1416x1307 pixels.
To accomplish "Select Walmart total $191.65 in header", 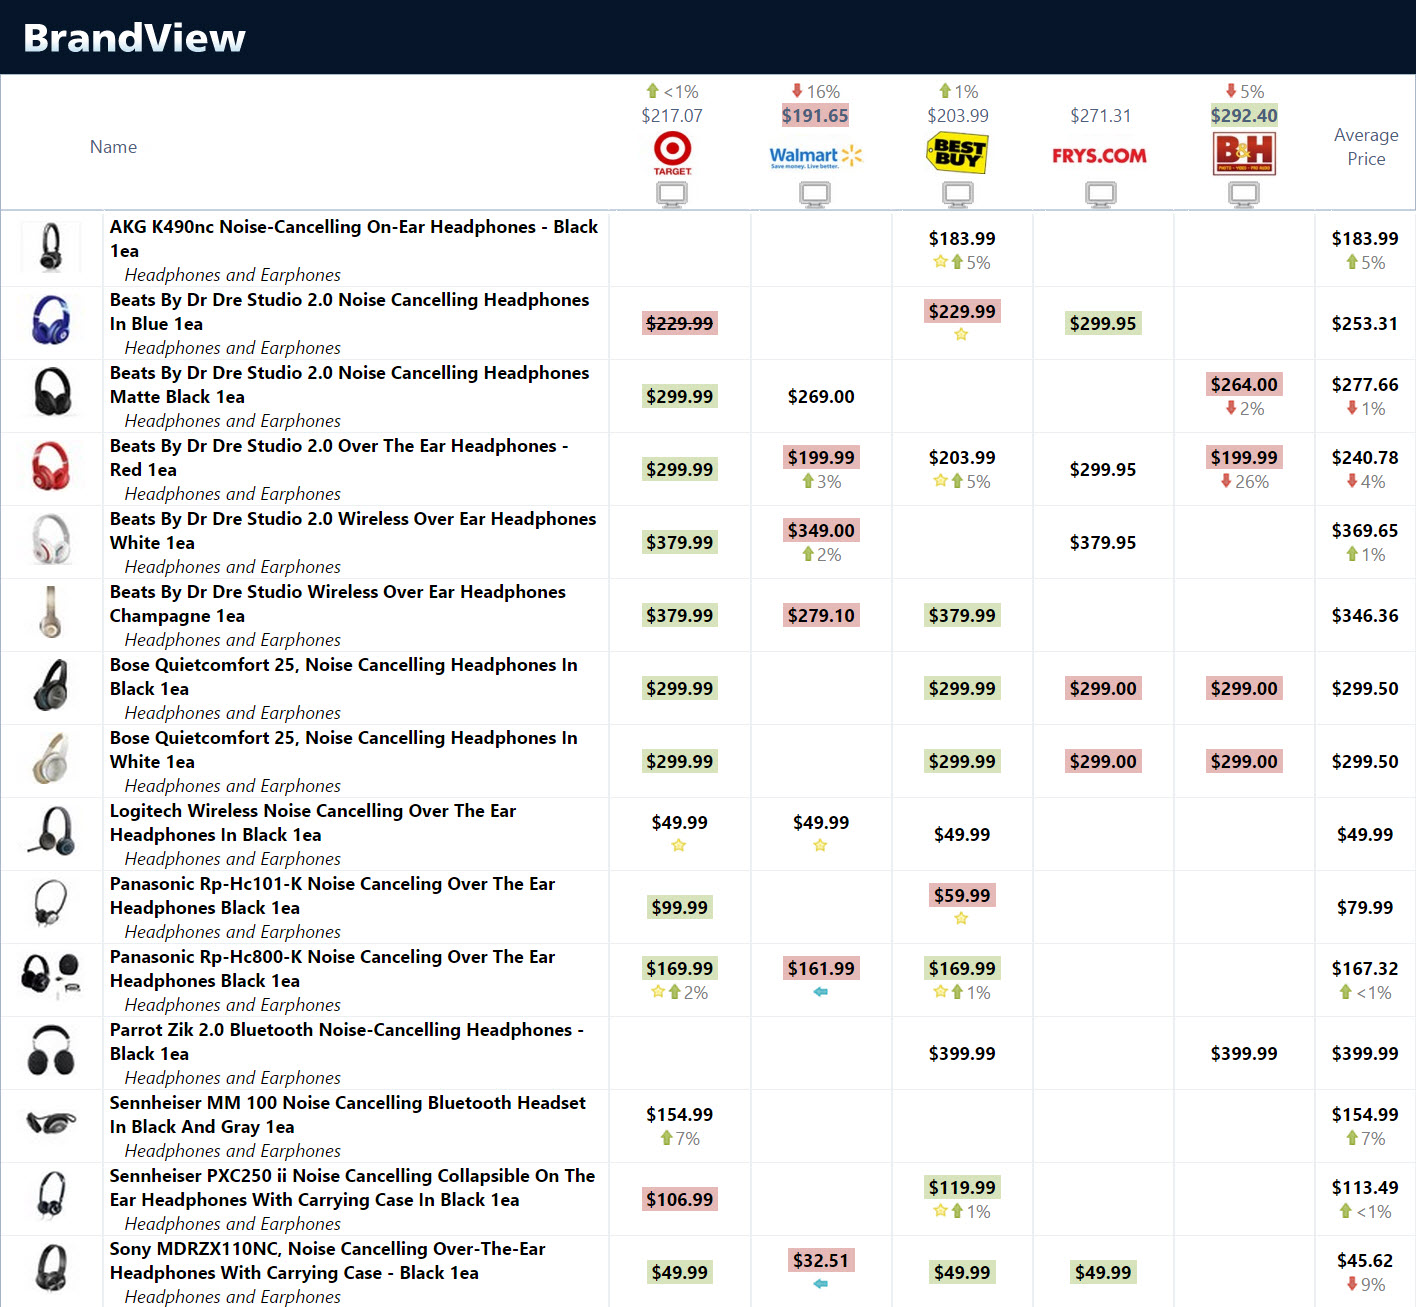I will (815, 116).
